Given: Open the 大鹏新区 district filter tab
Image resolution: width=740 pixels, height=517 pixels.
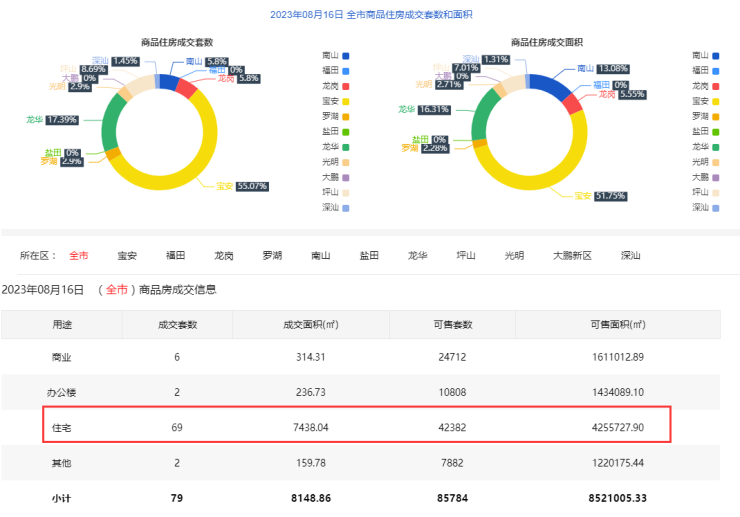Looking at the screenshot, I should (572, 256).
